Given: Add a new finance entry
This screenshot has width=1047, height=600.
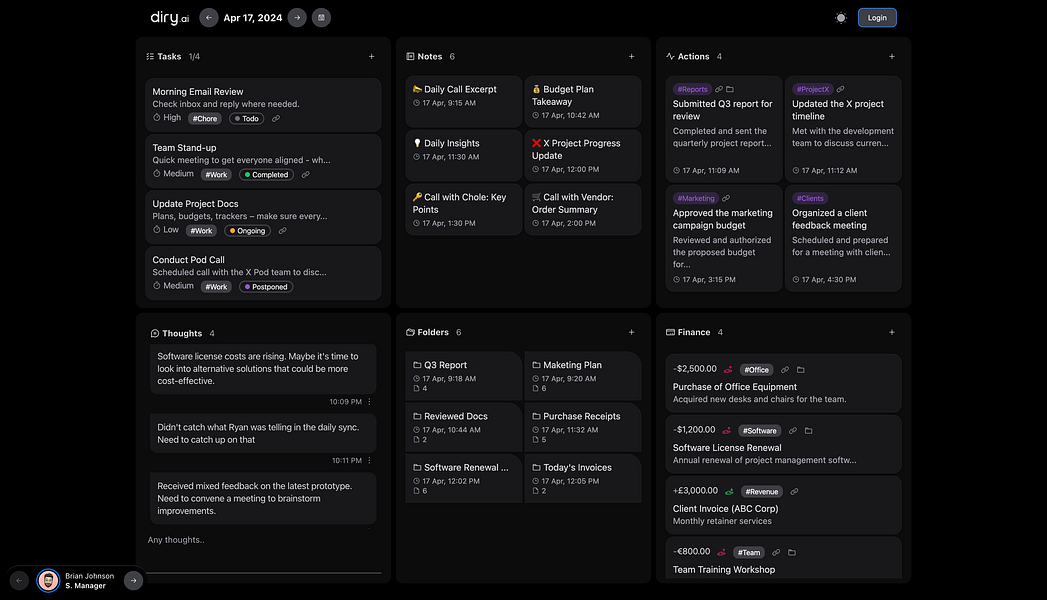Looking at the screenshot, I should point(891,332).
